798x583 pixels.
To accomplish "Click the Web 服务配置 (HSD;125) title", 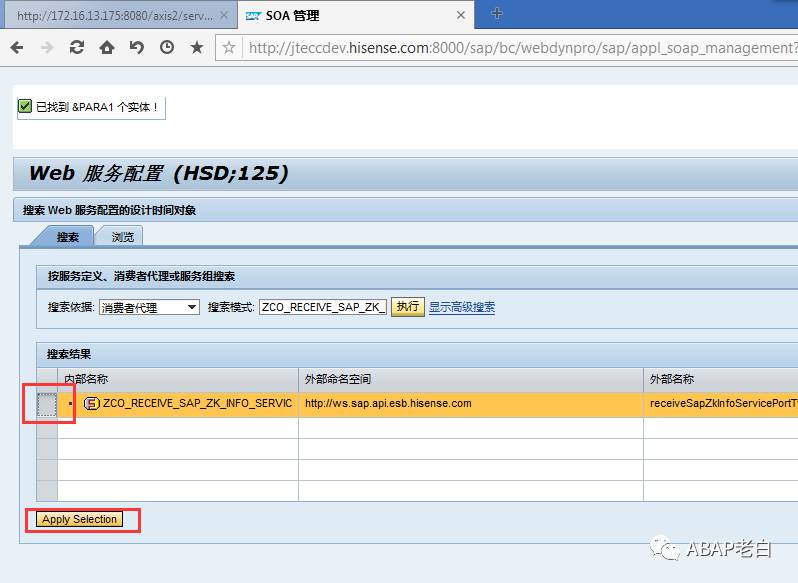I will [x=158, y=173].
